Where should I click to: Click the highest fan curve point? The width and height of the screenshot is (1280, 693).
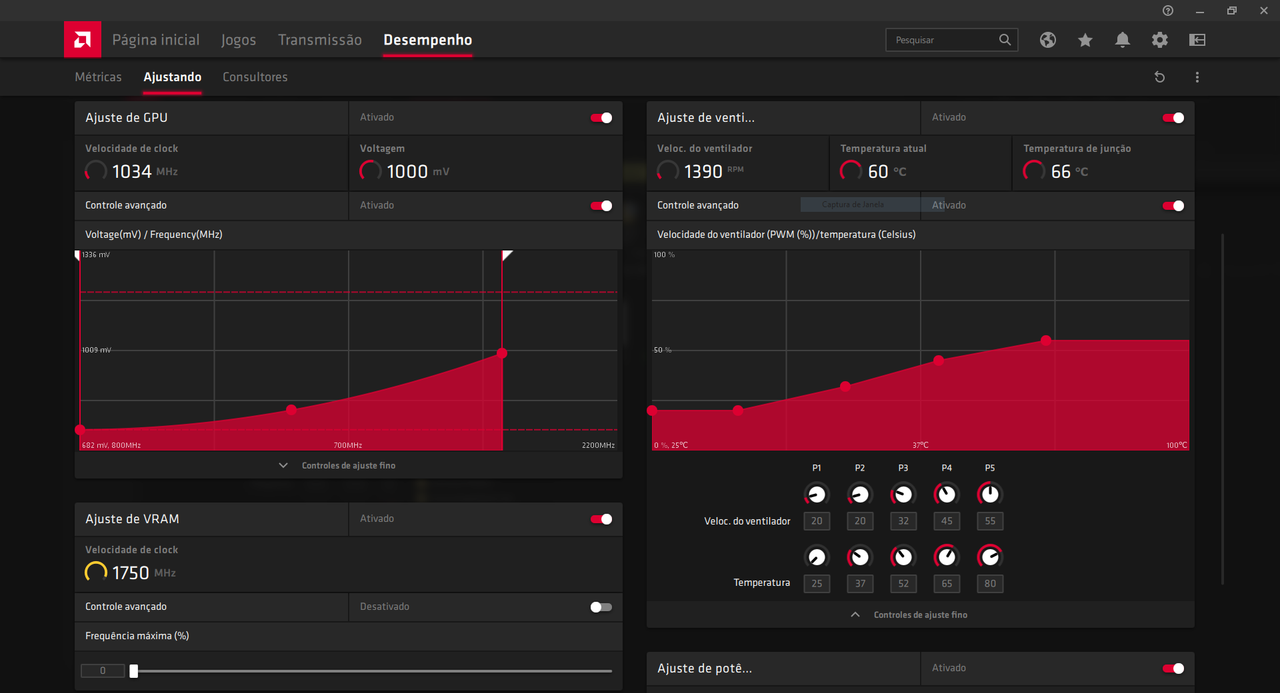[x=1046, y=340]
